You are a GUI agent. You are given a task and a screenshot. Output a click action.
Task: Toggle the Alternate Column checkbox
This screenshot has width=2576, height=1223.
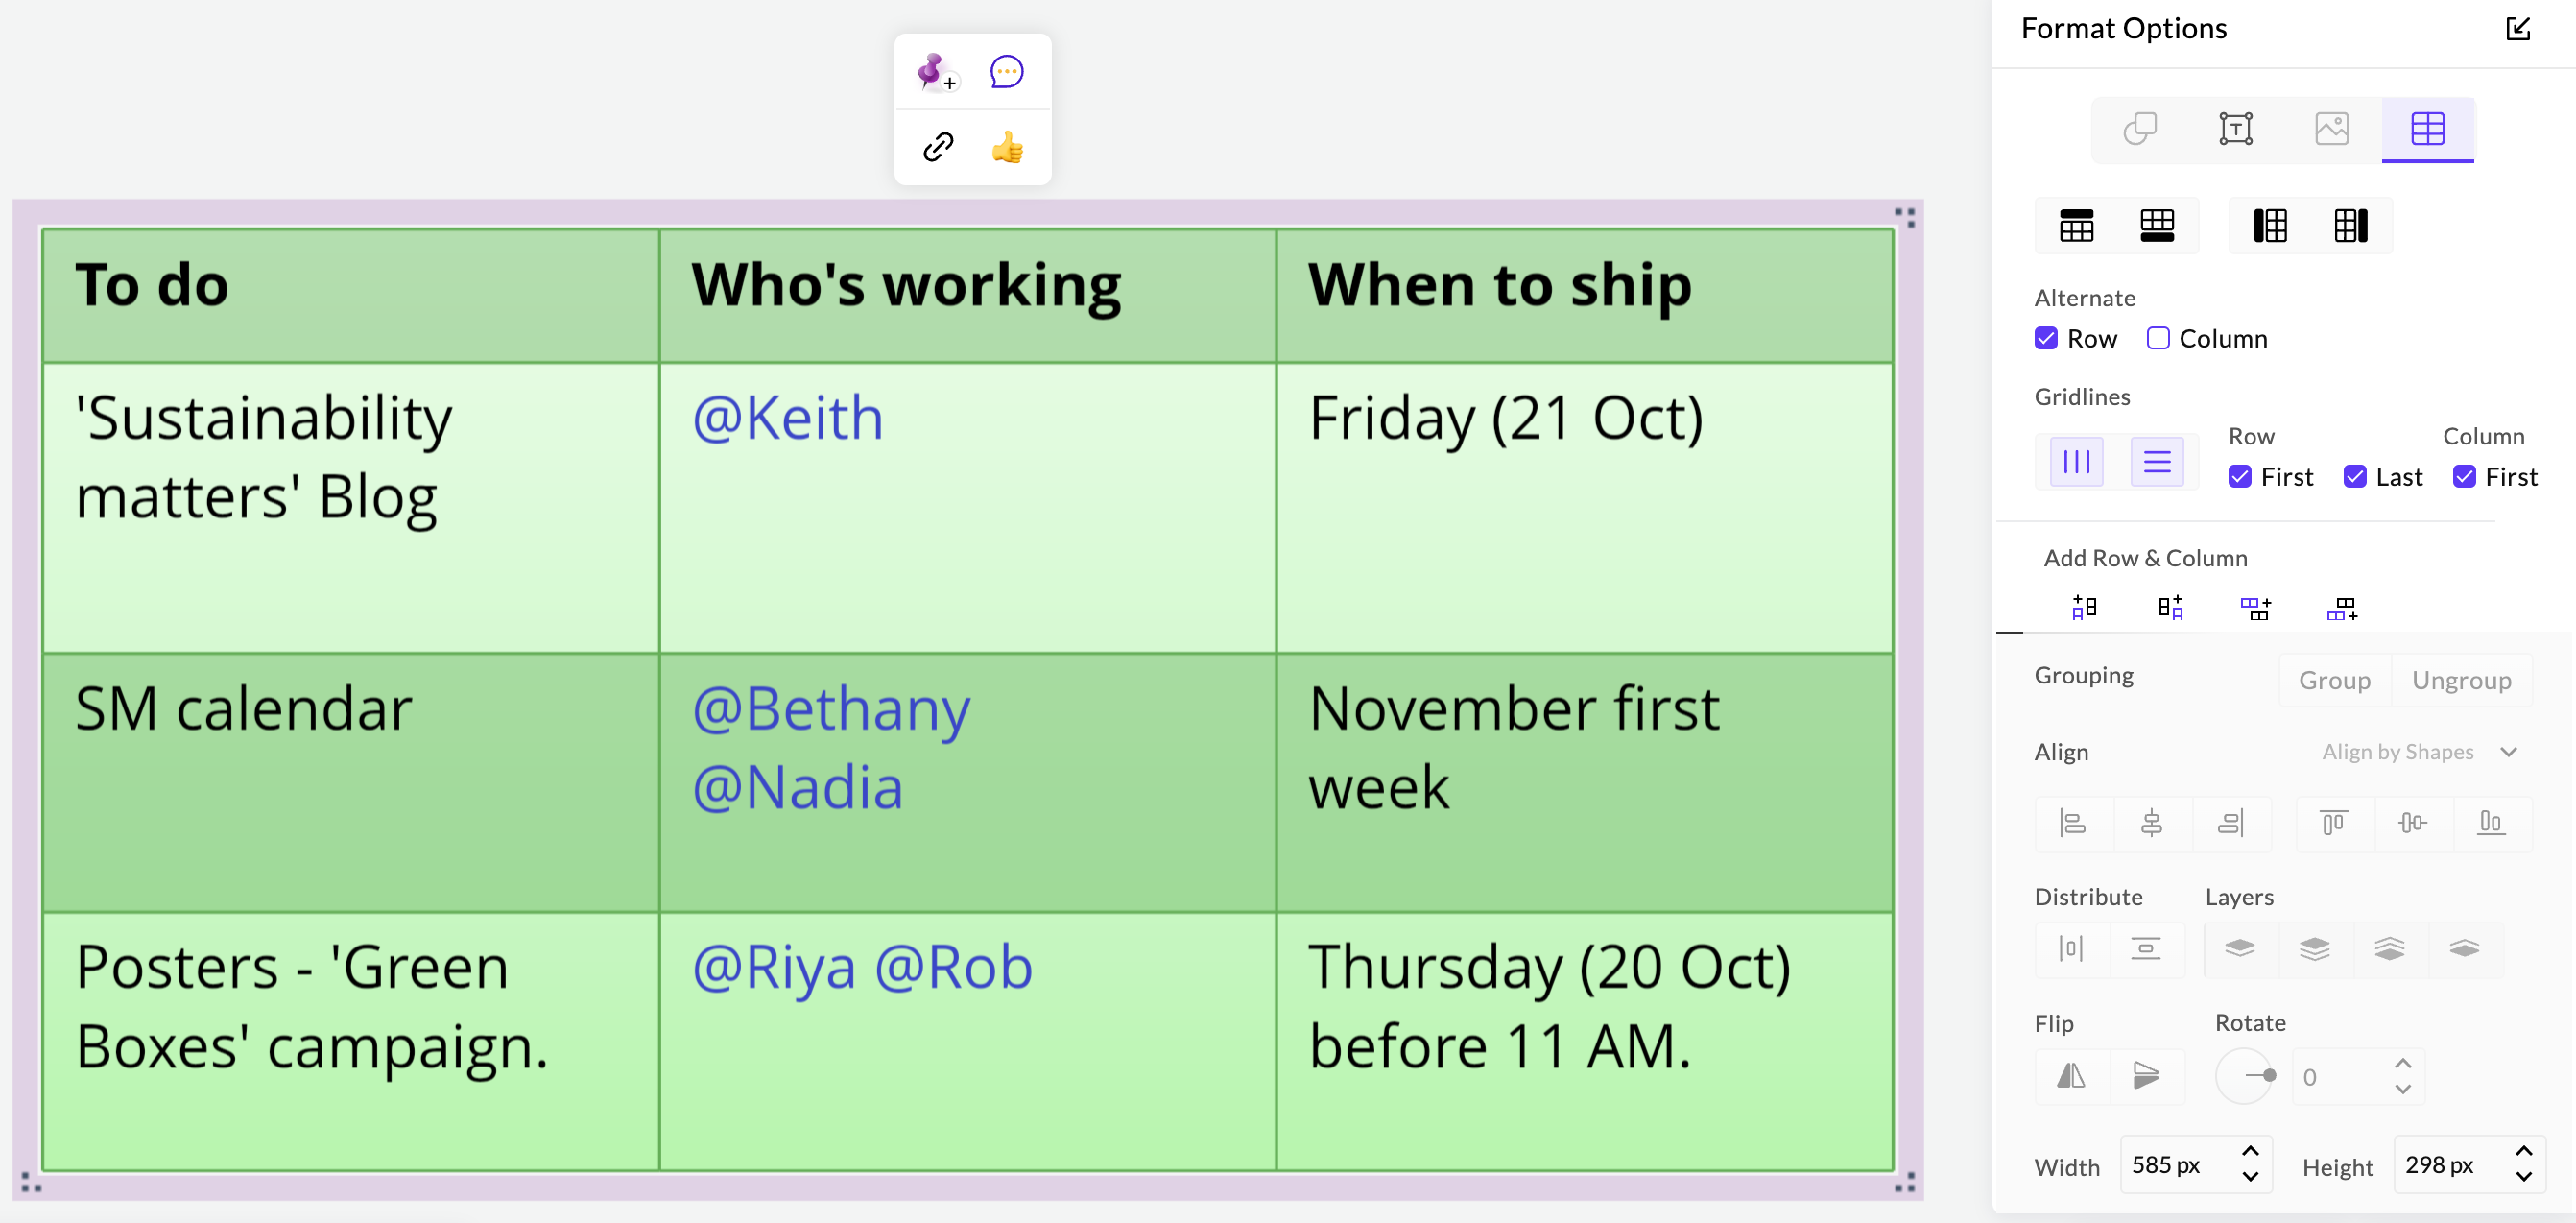click(x=2158, y=337)
